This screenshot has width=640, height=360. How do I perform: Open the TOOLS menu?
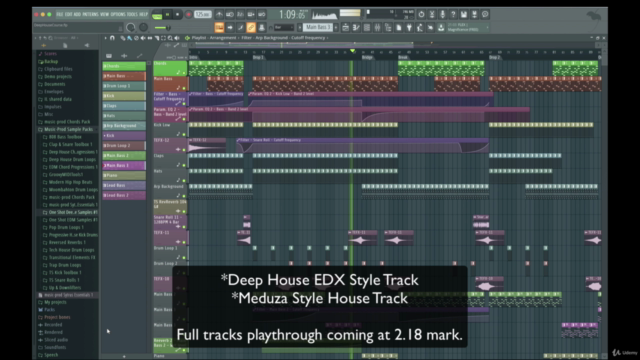pyautogui.click(x=132, y=14)
